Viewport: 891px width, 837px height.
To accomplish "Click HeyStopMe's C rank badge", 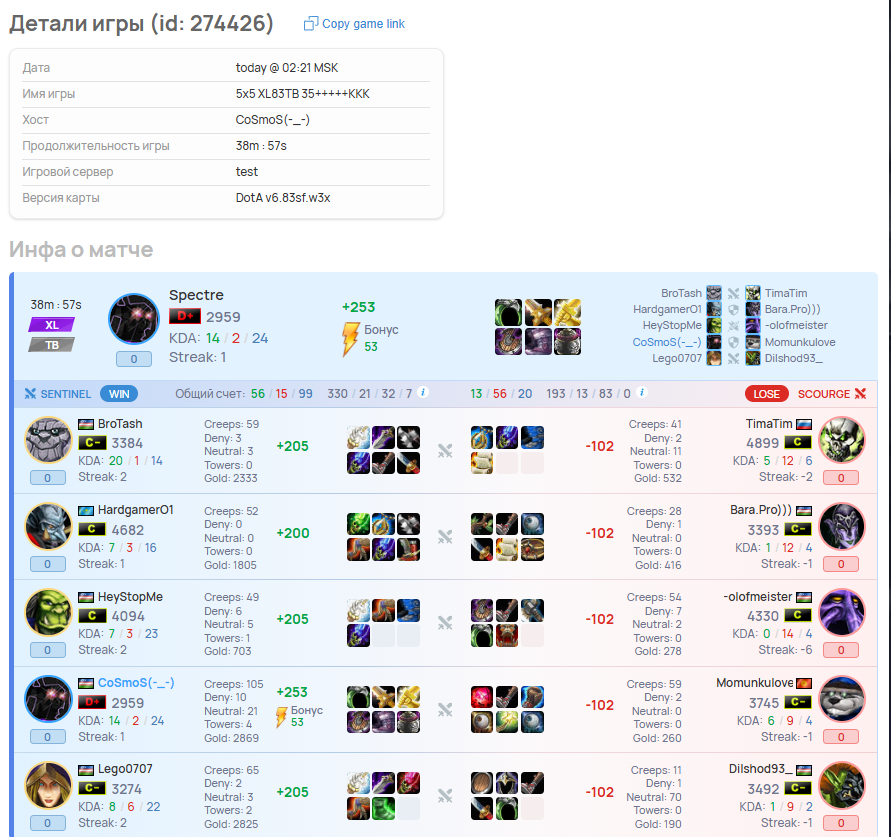I will pyautogui.click(x=92, y=615).
